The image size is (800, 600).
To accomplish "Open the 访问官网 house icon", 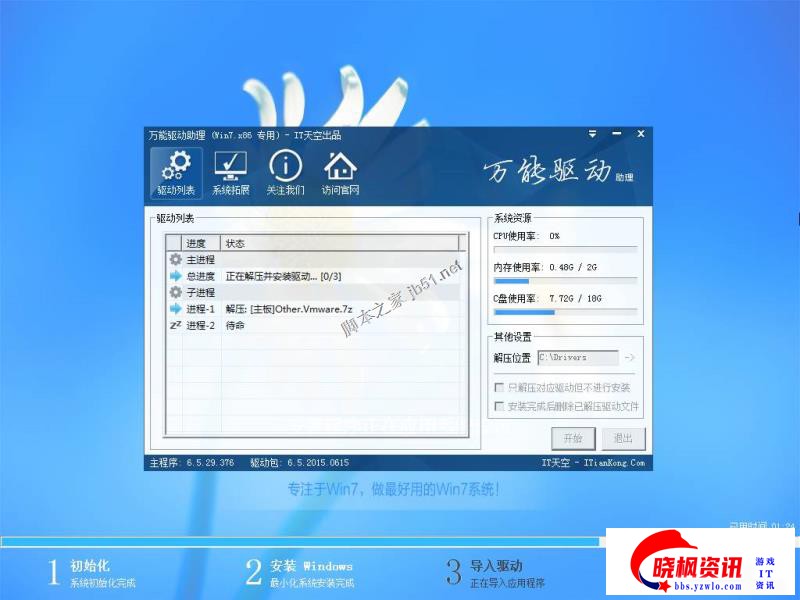I will coord(340,172).
